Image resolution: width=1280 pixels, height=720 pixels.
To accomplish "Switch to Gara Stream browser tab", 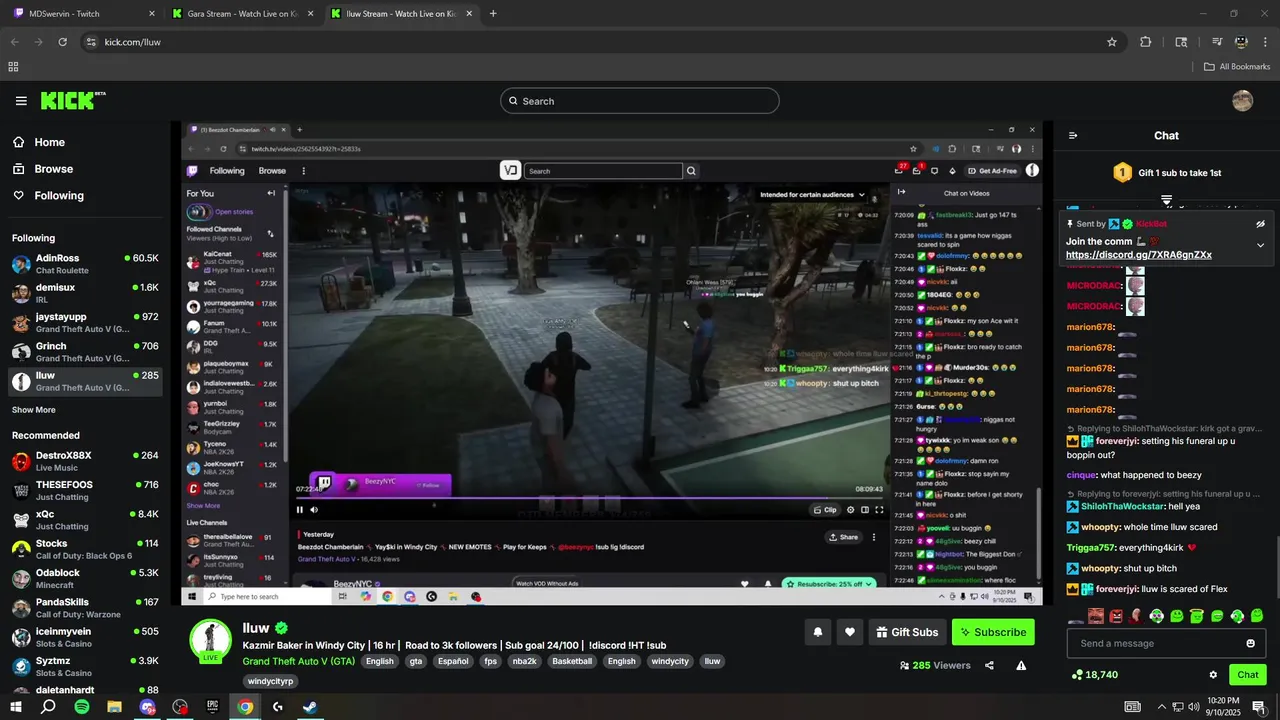I will coord(243,14).
